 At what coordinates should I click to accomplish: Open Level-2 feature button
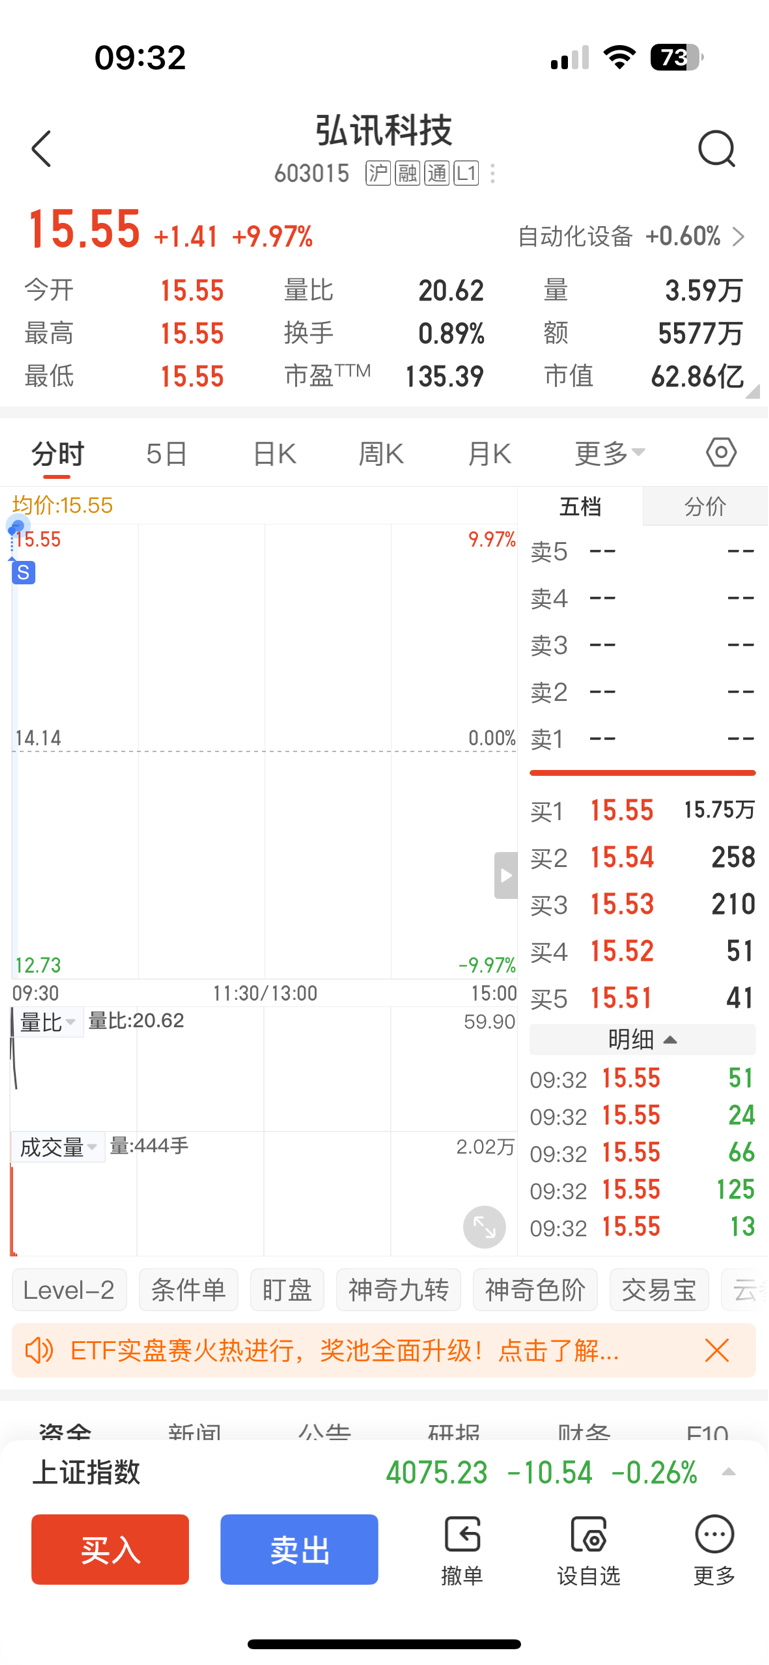[x=69, y=1290]
